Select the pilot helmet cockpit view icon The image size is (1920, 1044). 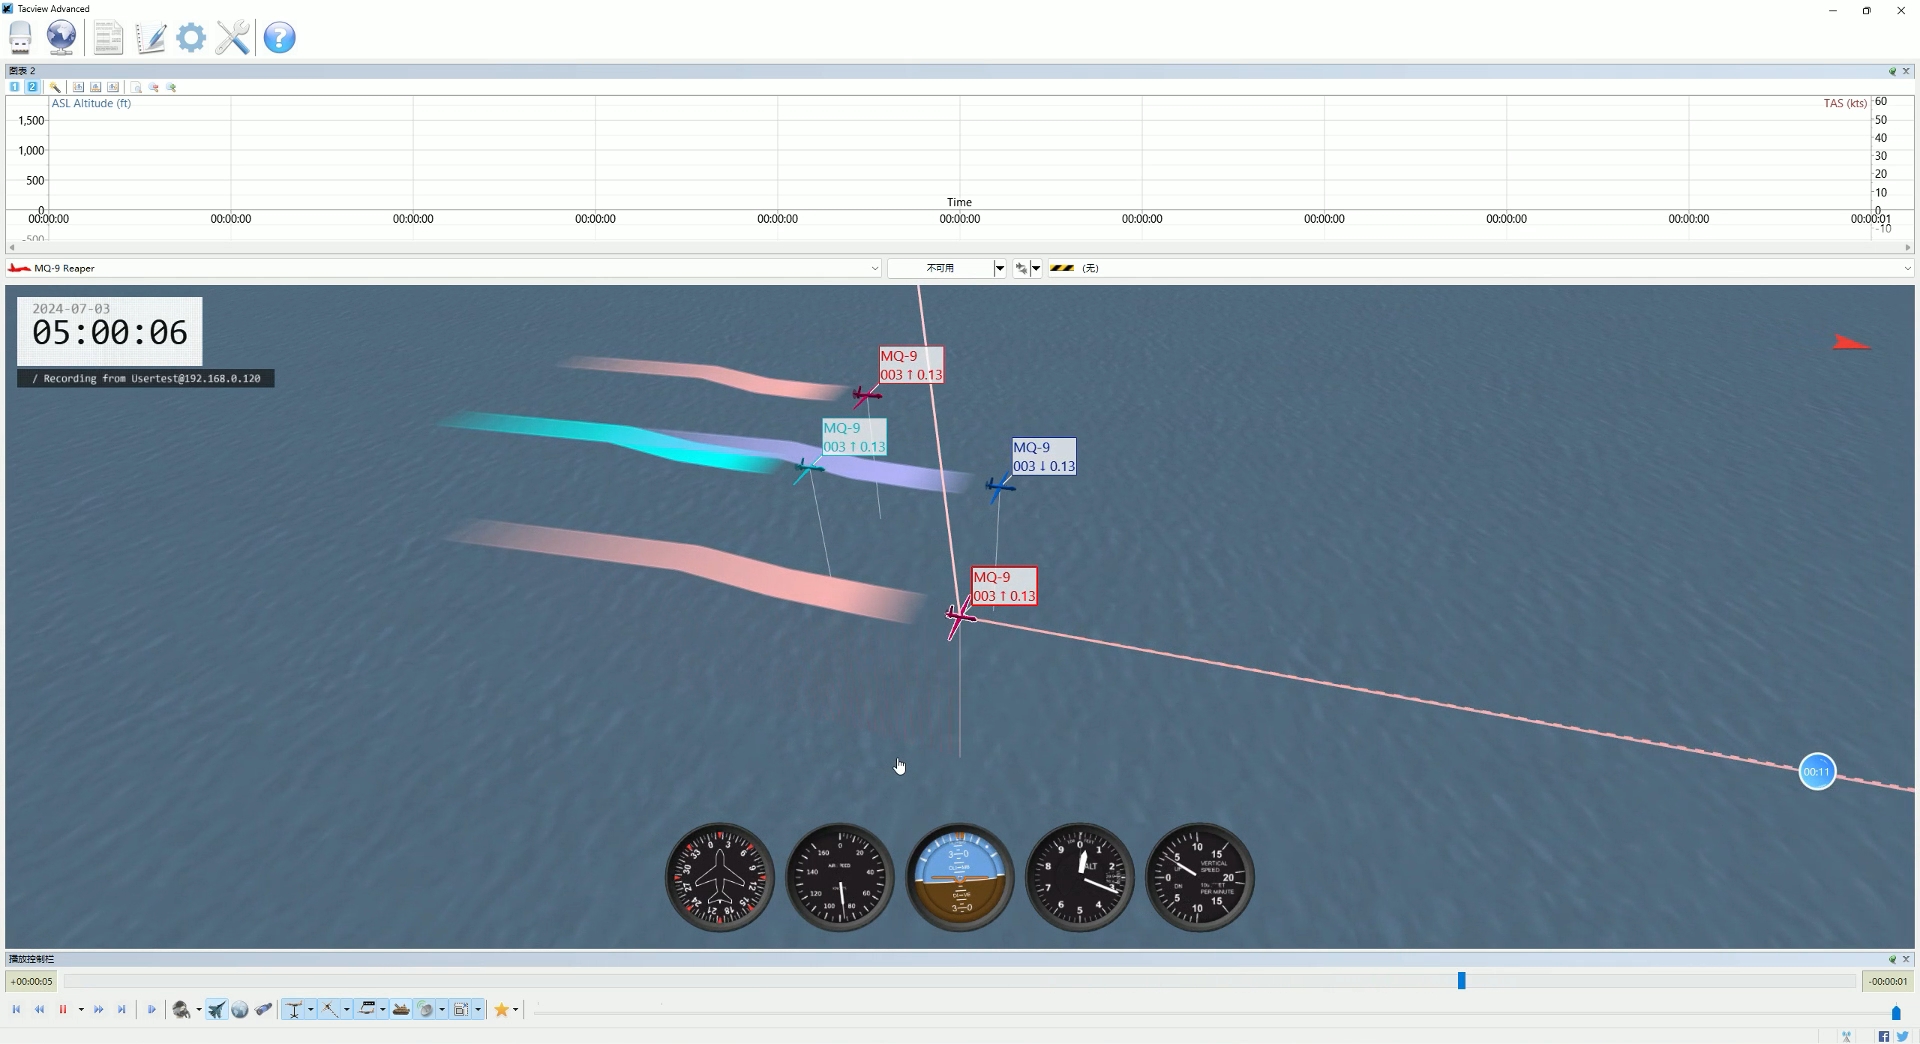[x=182, y=1010]
